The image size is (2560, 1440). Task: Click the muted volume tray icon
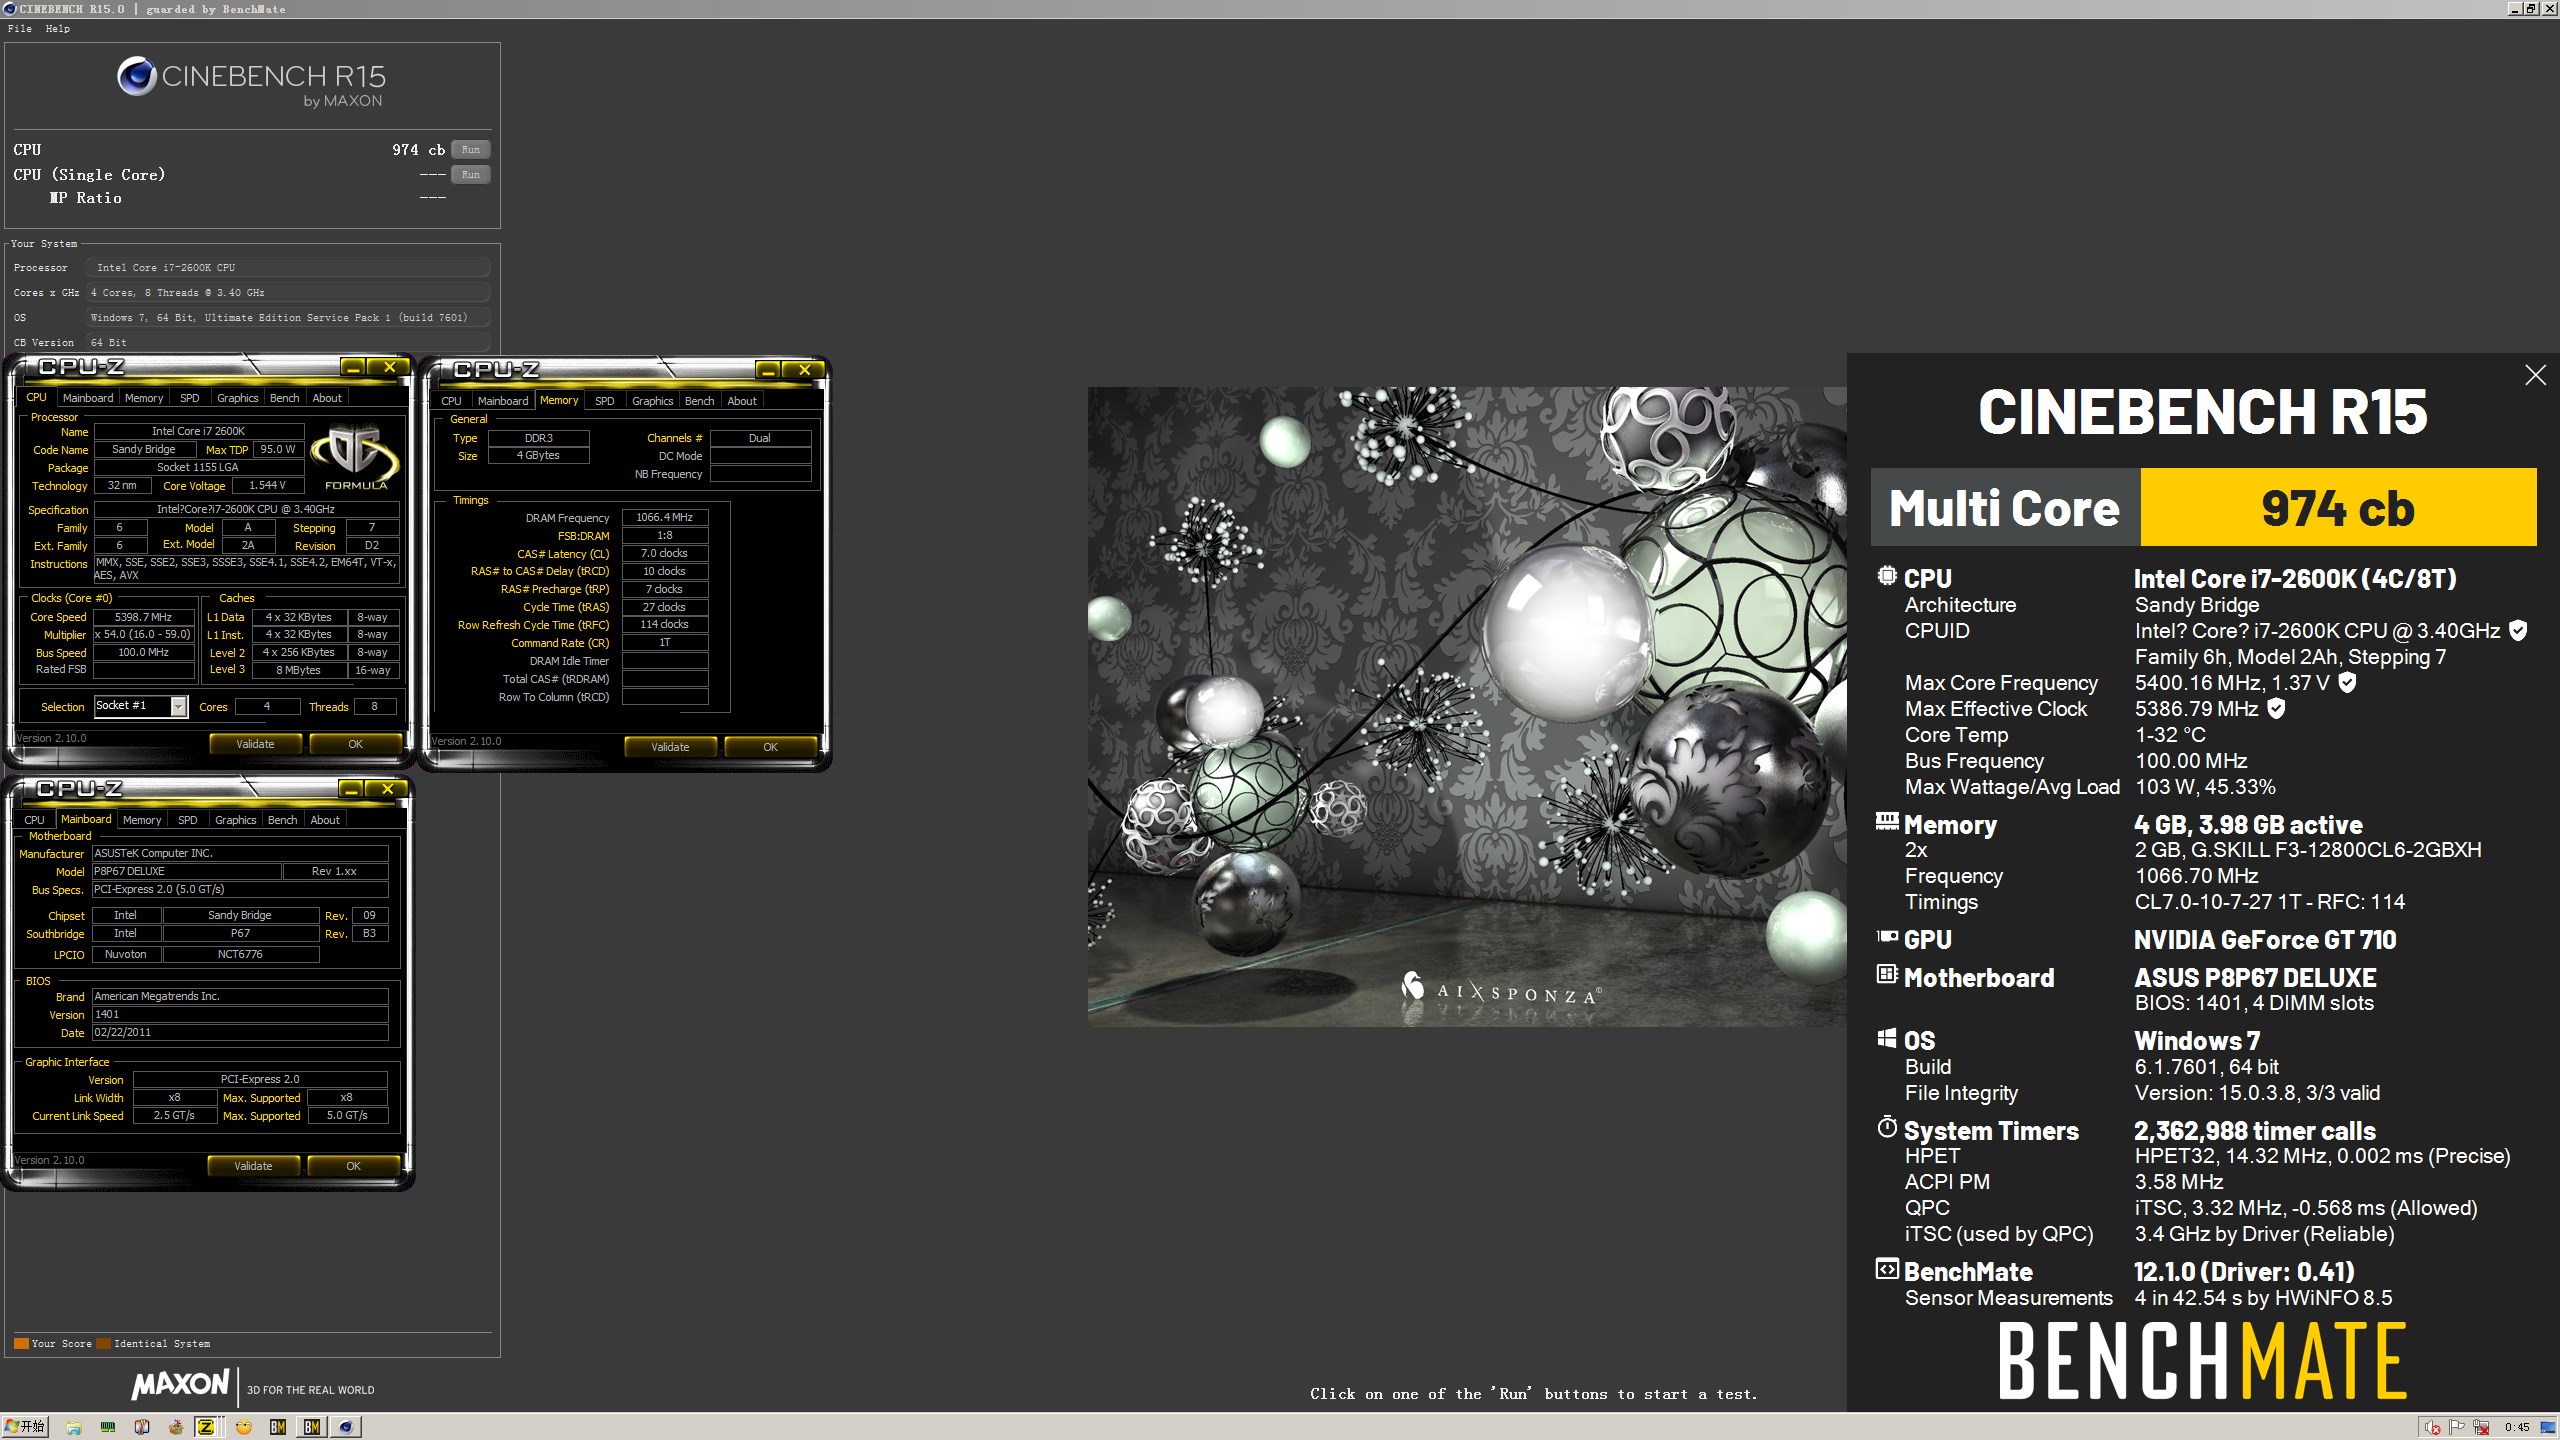click(2433, 1427)
